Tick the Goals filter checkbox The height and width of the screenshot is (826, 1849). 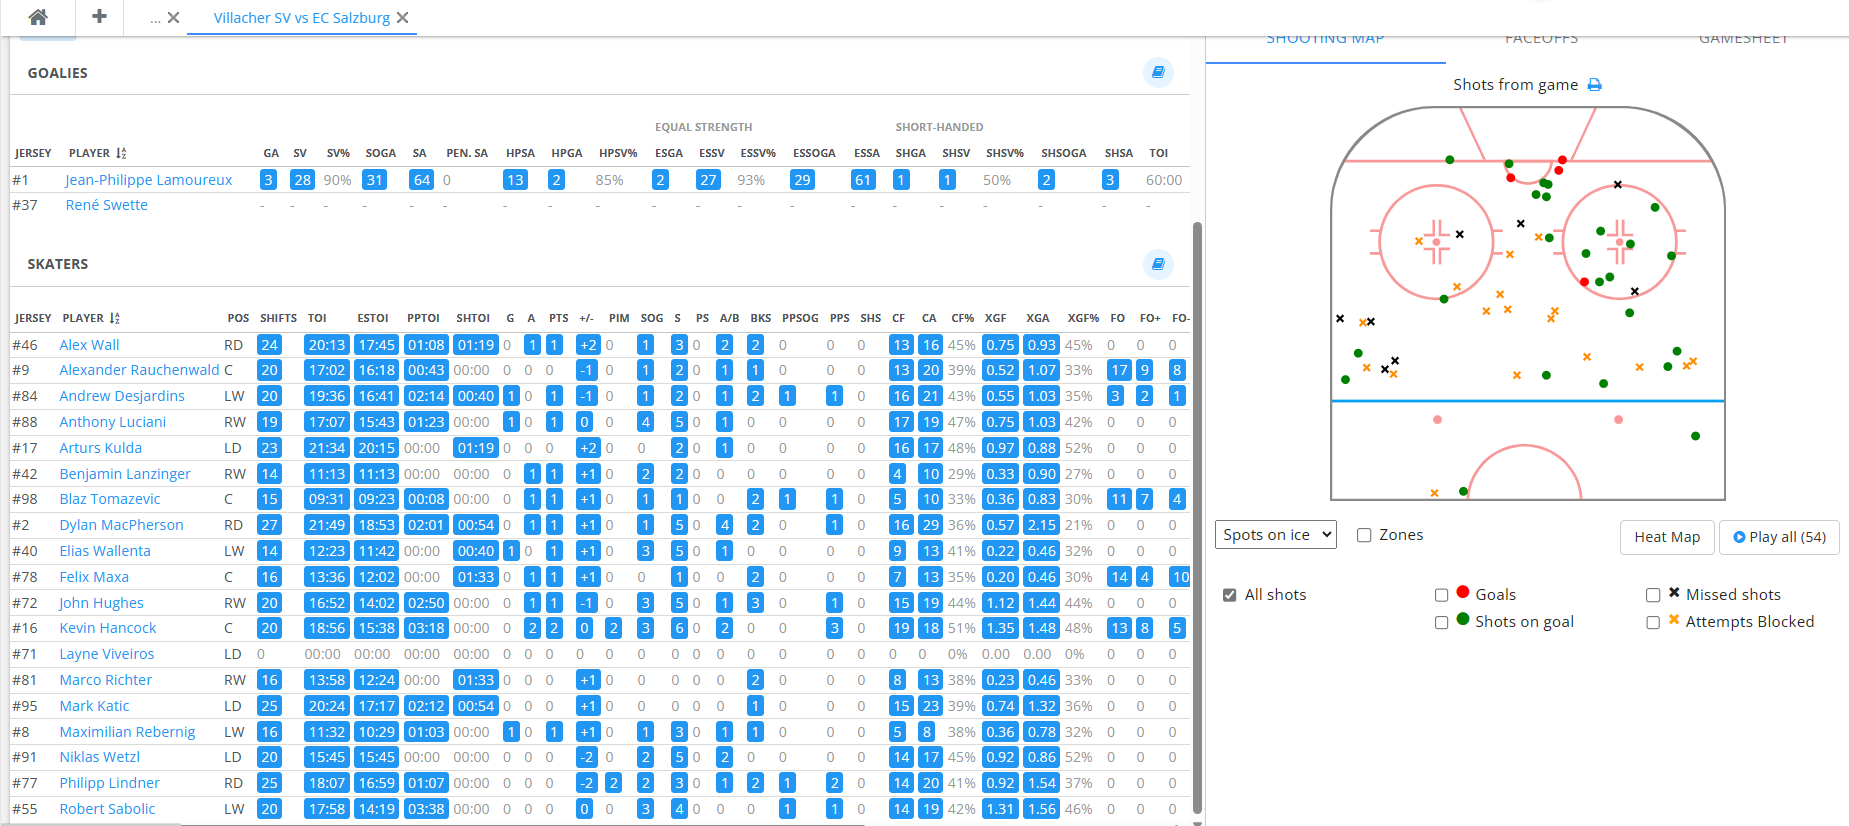coord(1441,595)
